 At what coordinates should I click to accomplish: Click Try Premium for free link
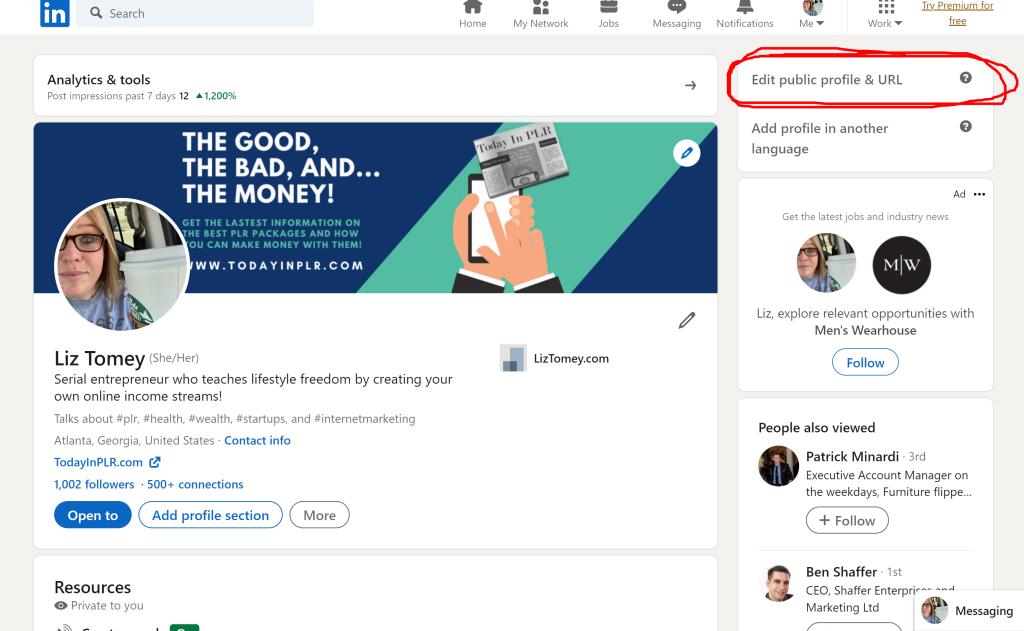pos(957,13)
